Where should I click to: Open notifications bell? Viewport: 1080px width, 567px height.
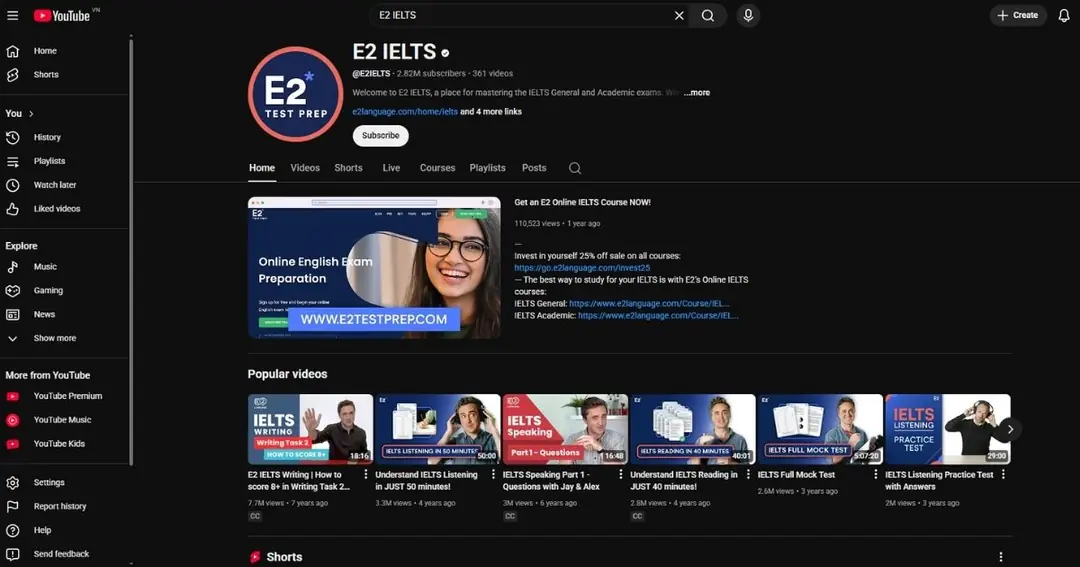[x=1064, y=15]
